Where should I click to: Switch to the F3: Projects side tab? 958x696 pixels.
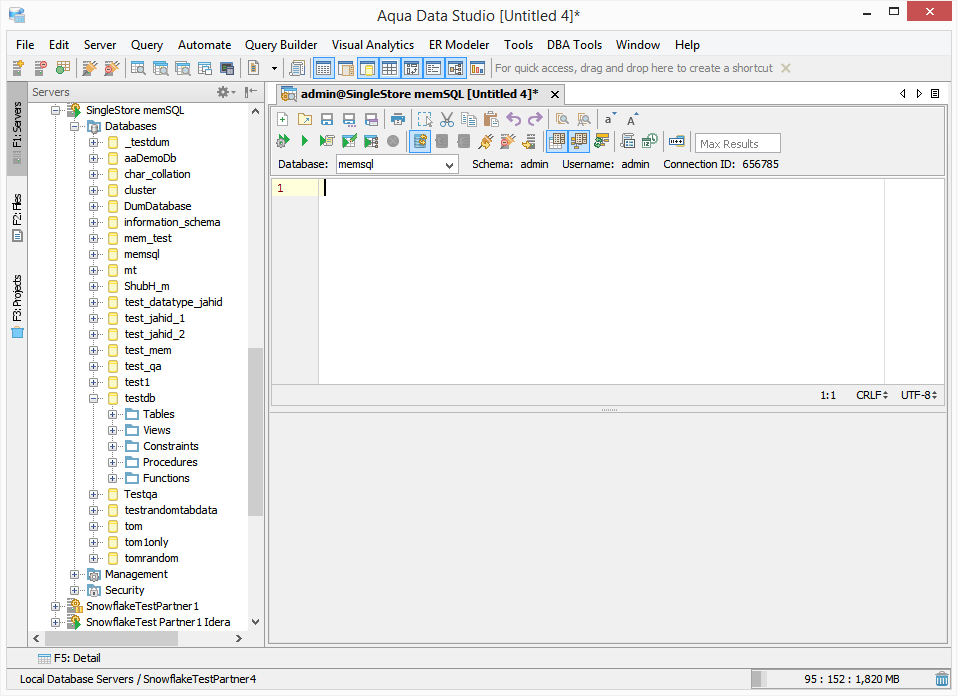coord(17,306)
